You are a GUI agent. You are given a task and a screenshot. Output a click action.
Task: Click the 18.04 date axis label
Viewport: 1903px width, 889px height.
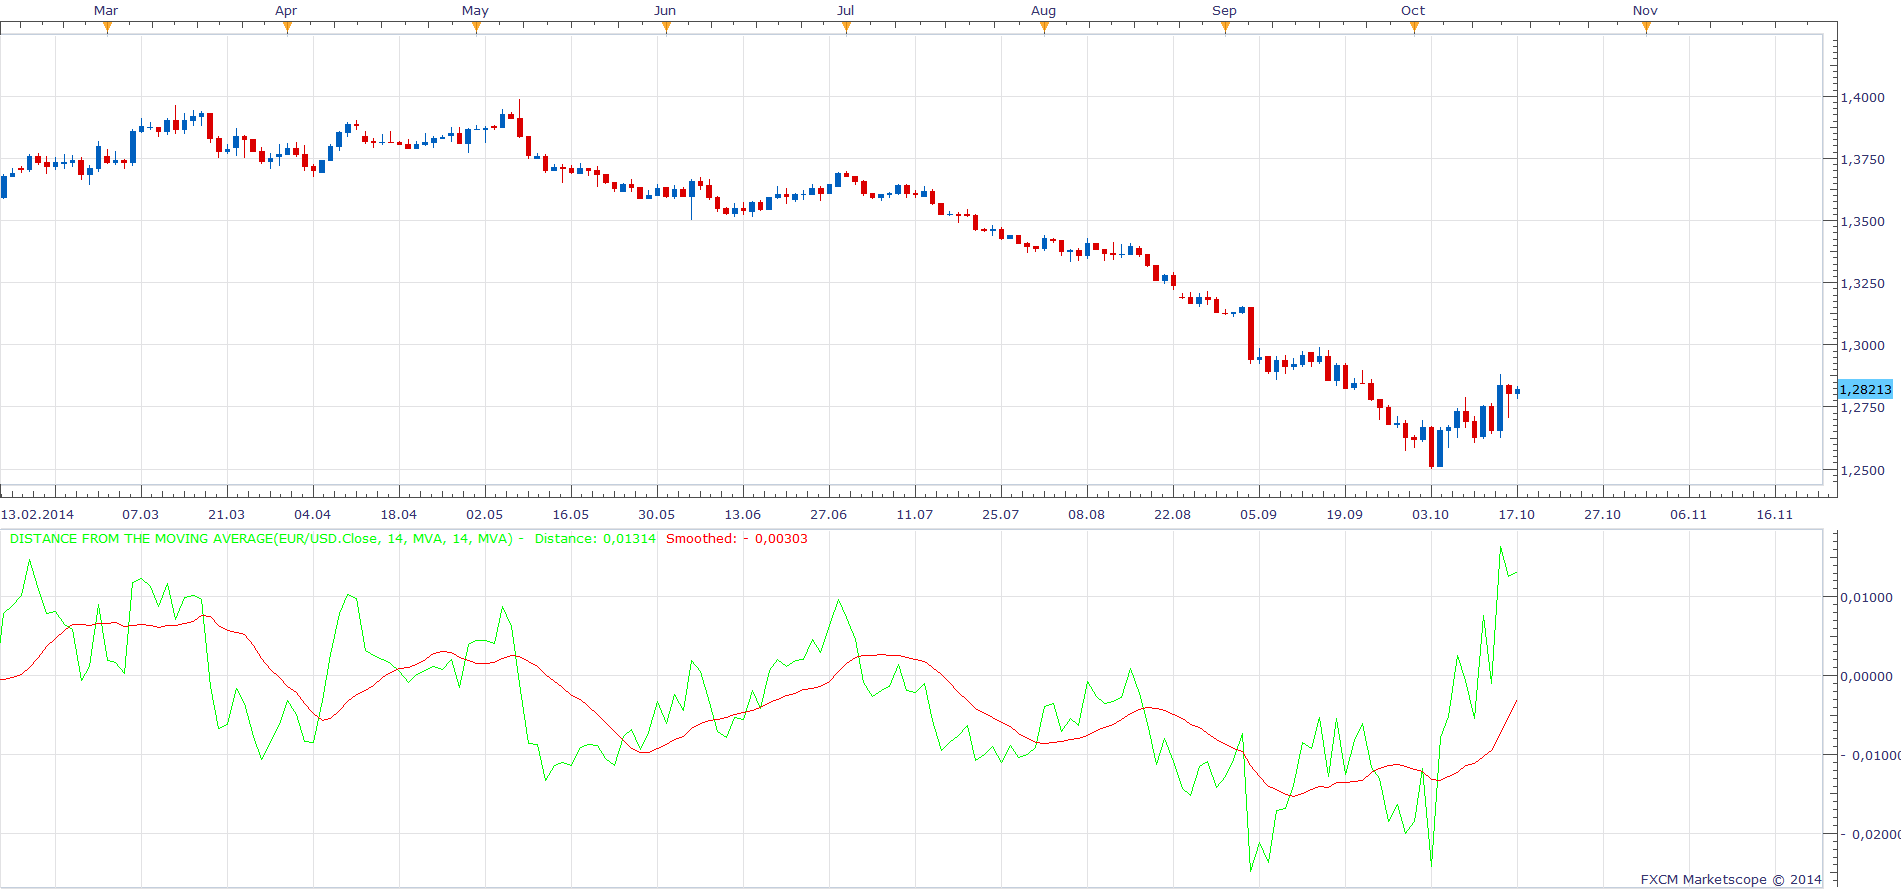(398, 514)
